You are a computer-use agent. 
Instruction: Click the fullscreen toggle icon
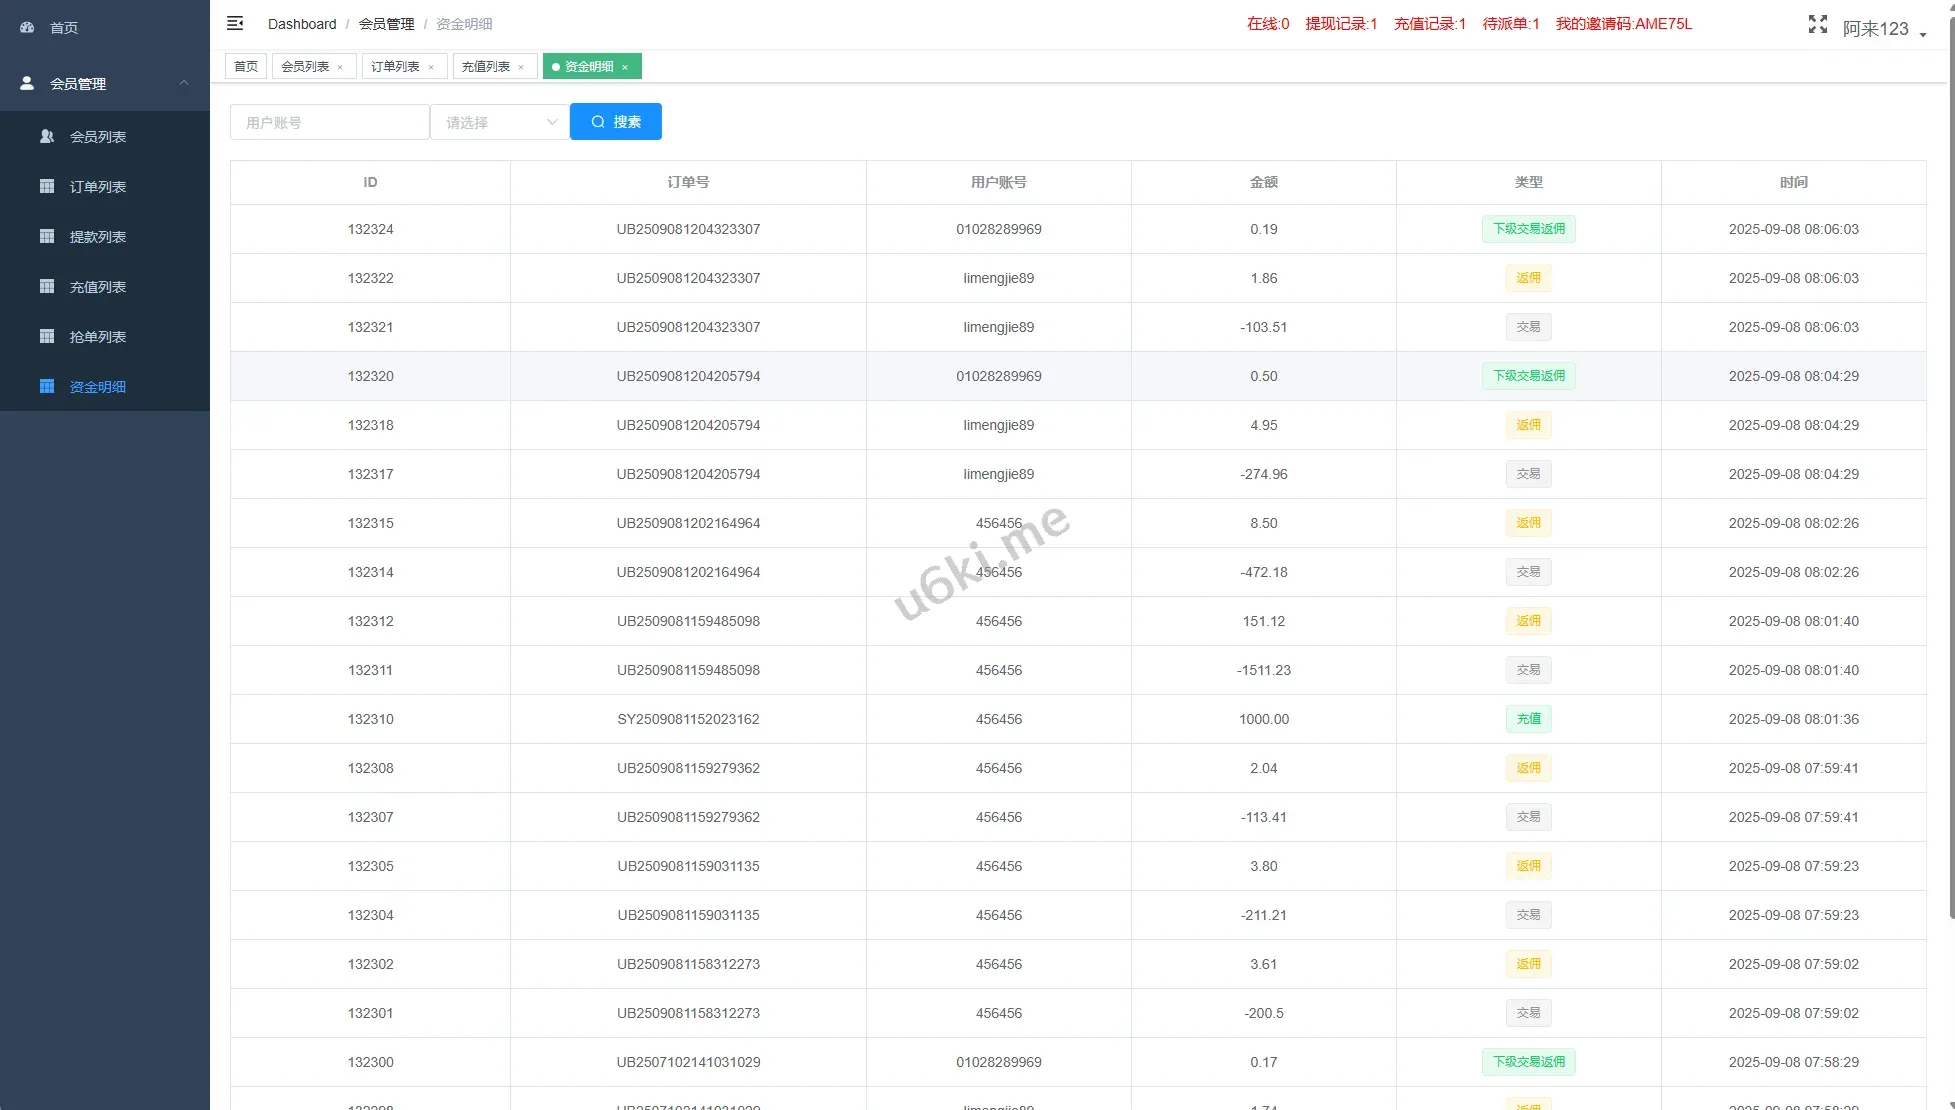point(1817,25)
